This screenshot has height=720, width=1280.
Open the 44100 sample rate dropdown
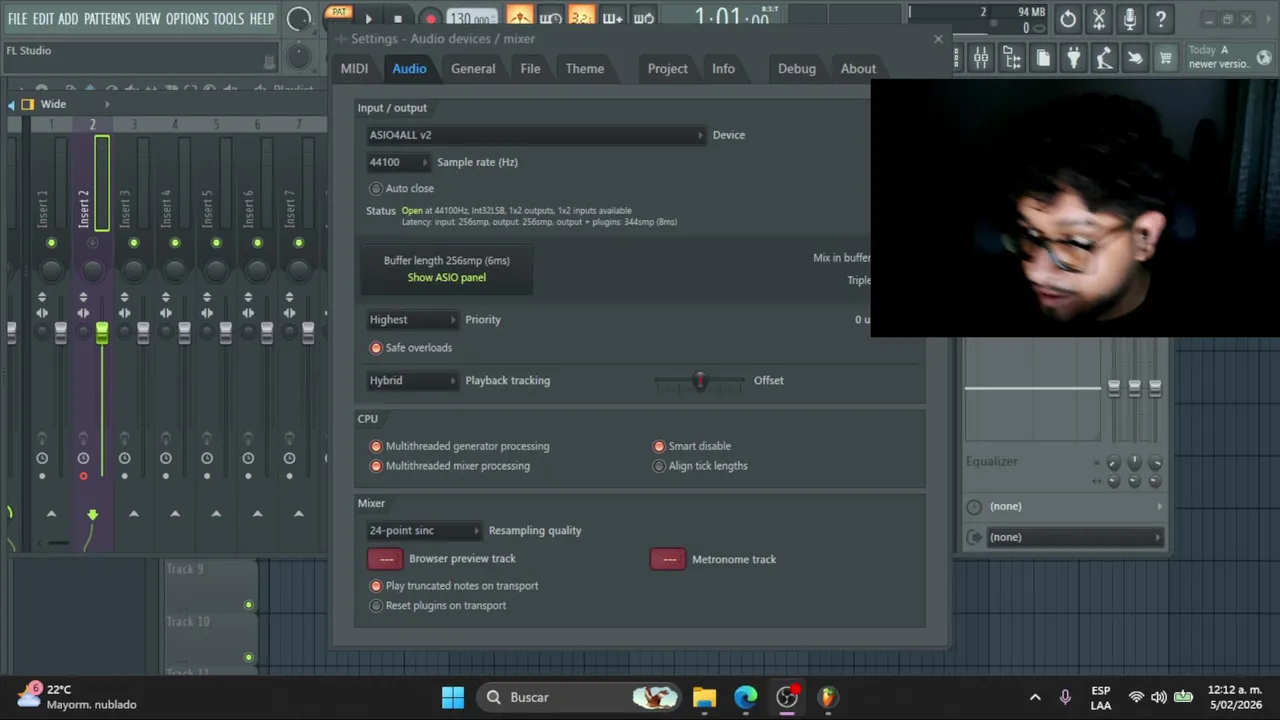click(398, 162)
